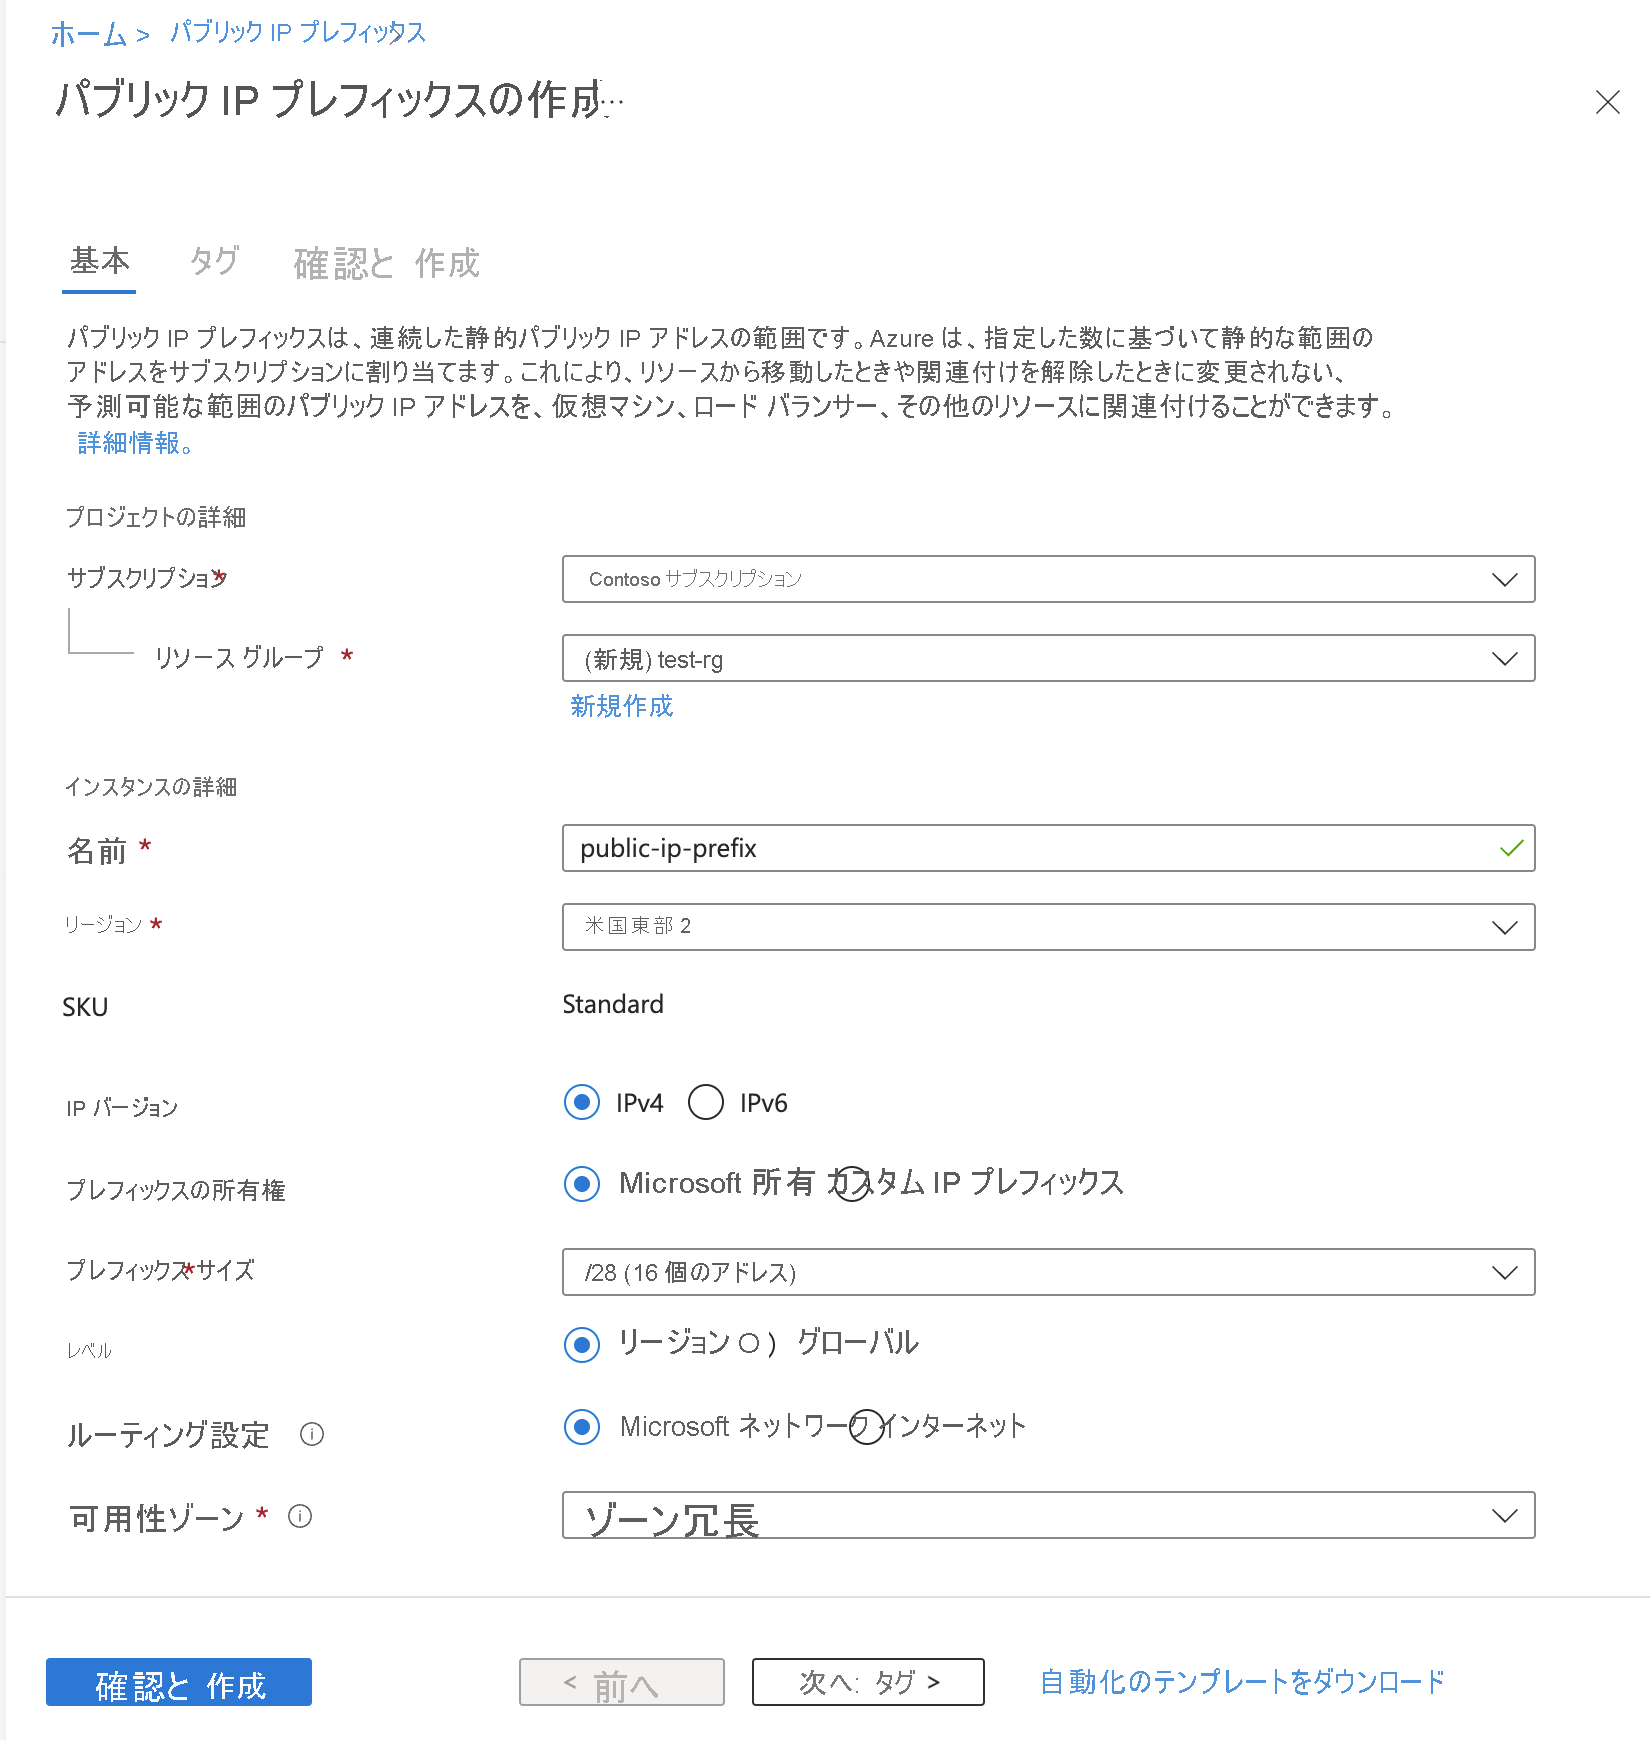Expand the リソース グループ dropdown
1650x1740 pixels.
point(1048,658)
